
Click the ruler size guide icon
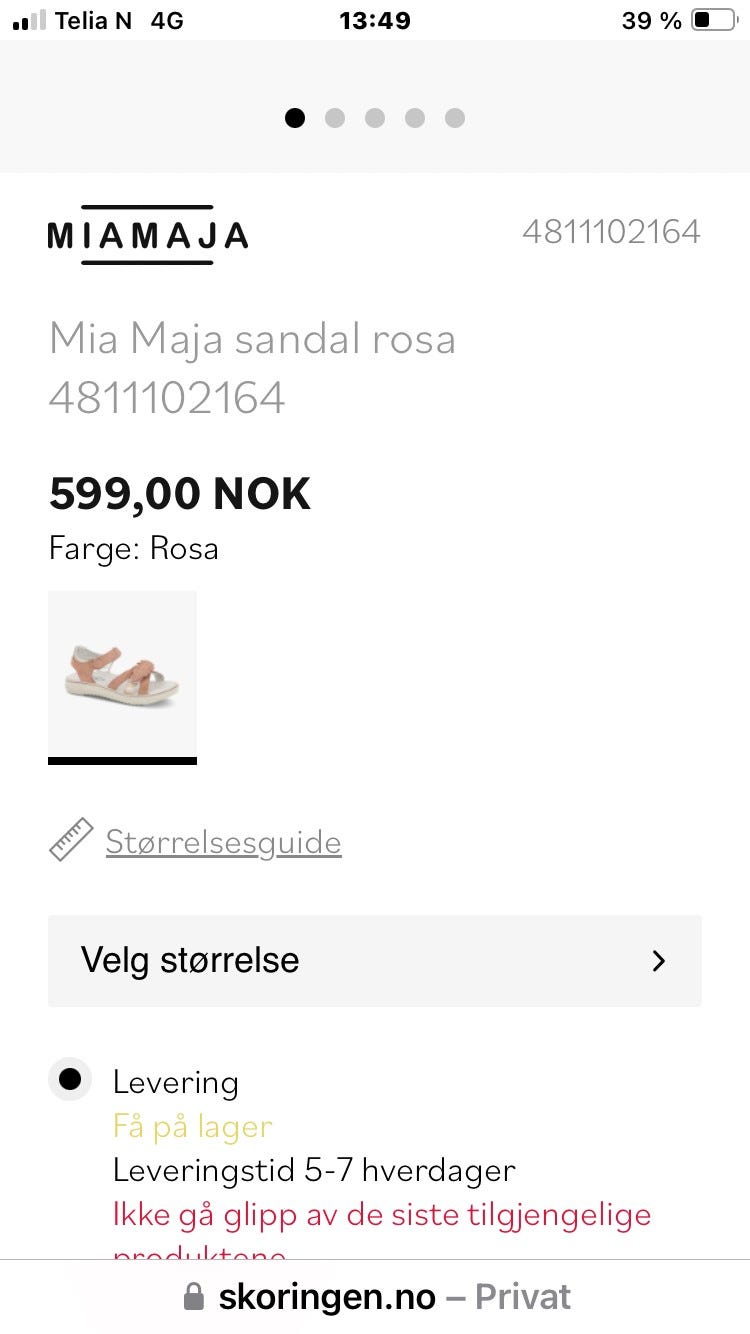coord(71,841)
